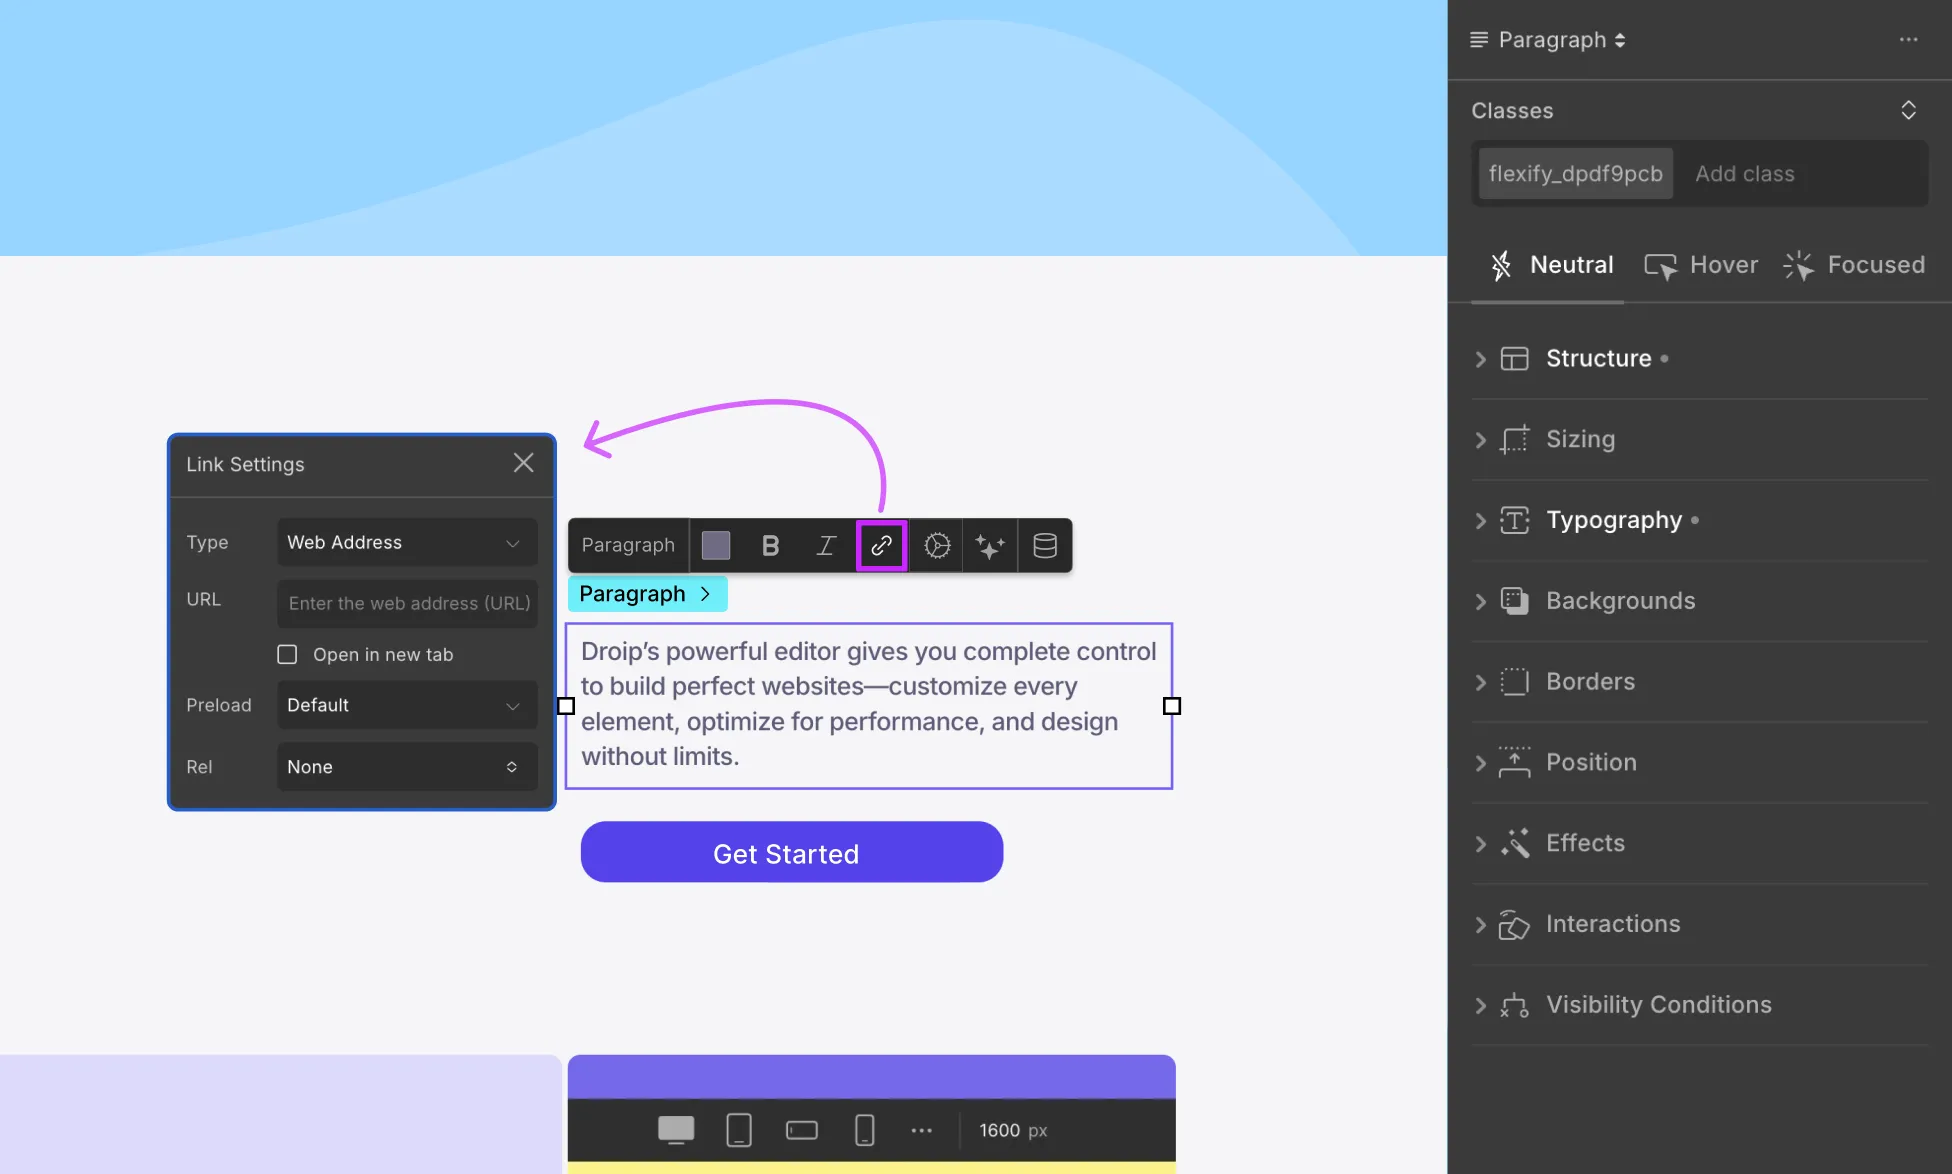Select mobile portrait viewport icon
The image size is (1952, 1174).
865,1130
